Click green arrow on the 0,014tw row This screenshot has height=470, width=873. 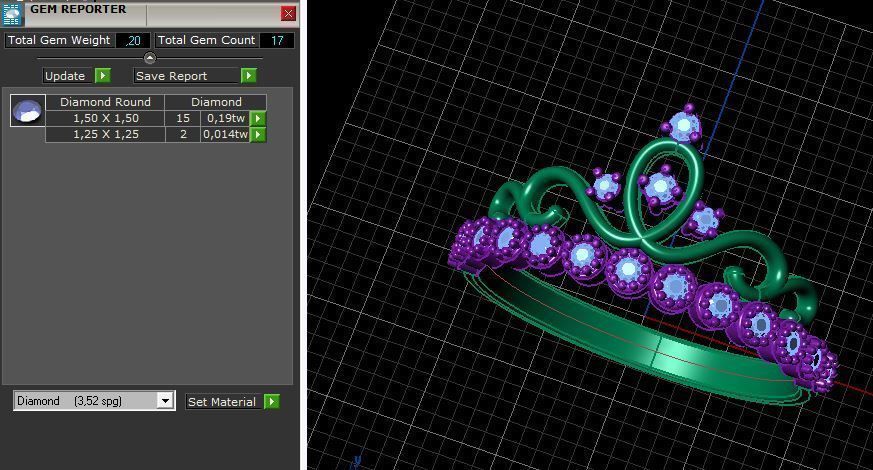[x=258, y=134]
